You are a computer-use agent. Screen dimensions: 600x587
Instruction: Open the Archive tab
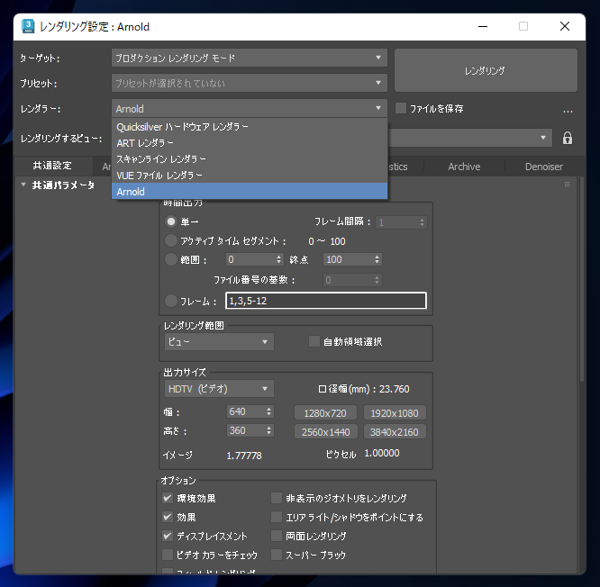click(464, 166)
